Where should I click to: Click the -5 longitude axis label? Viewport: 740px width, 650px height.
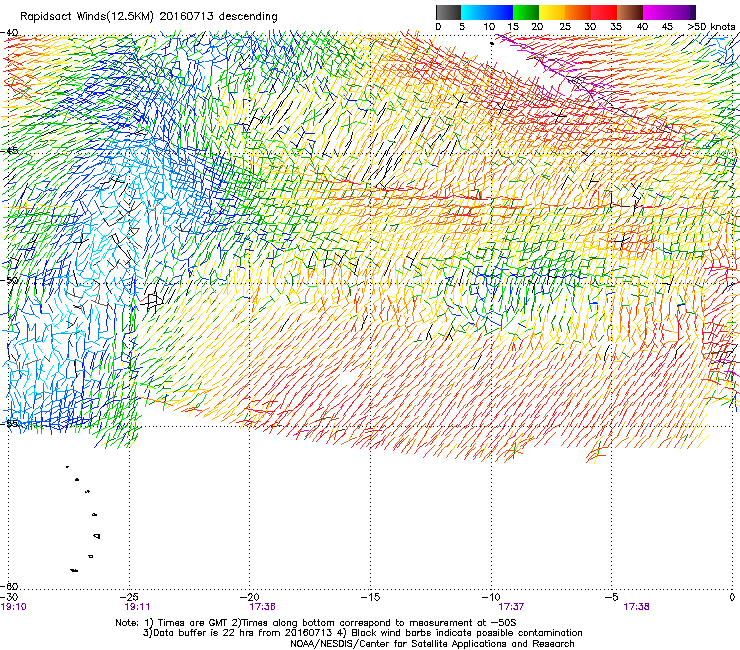coord(612,598)
